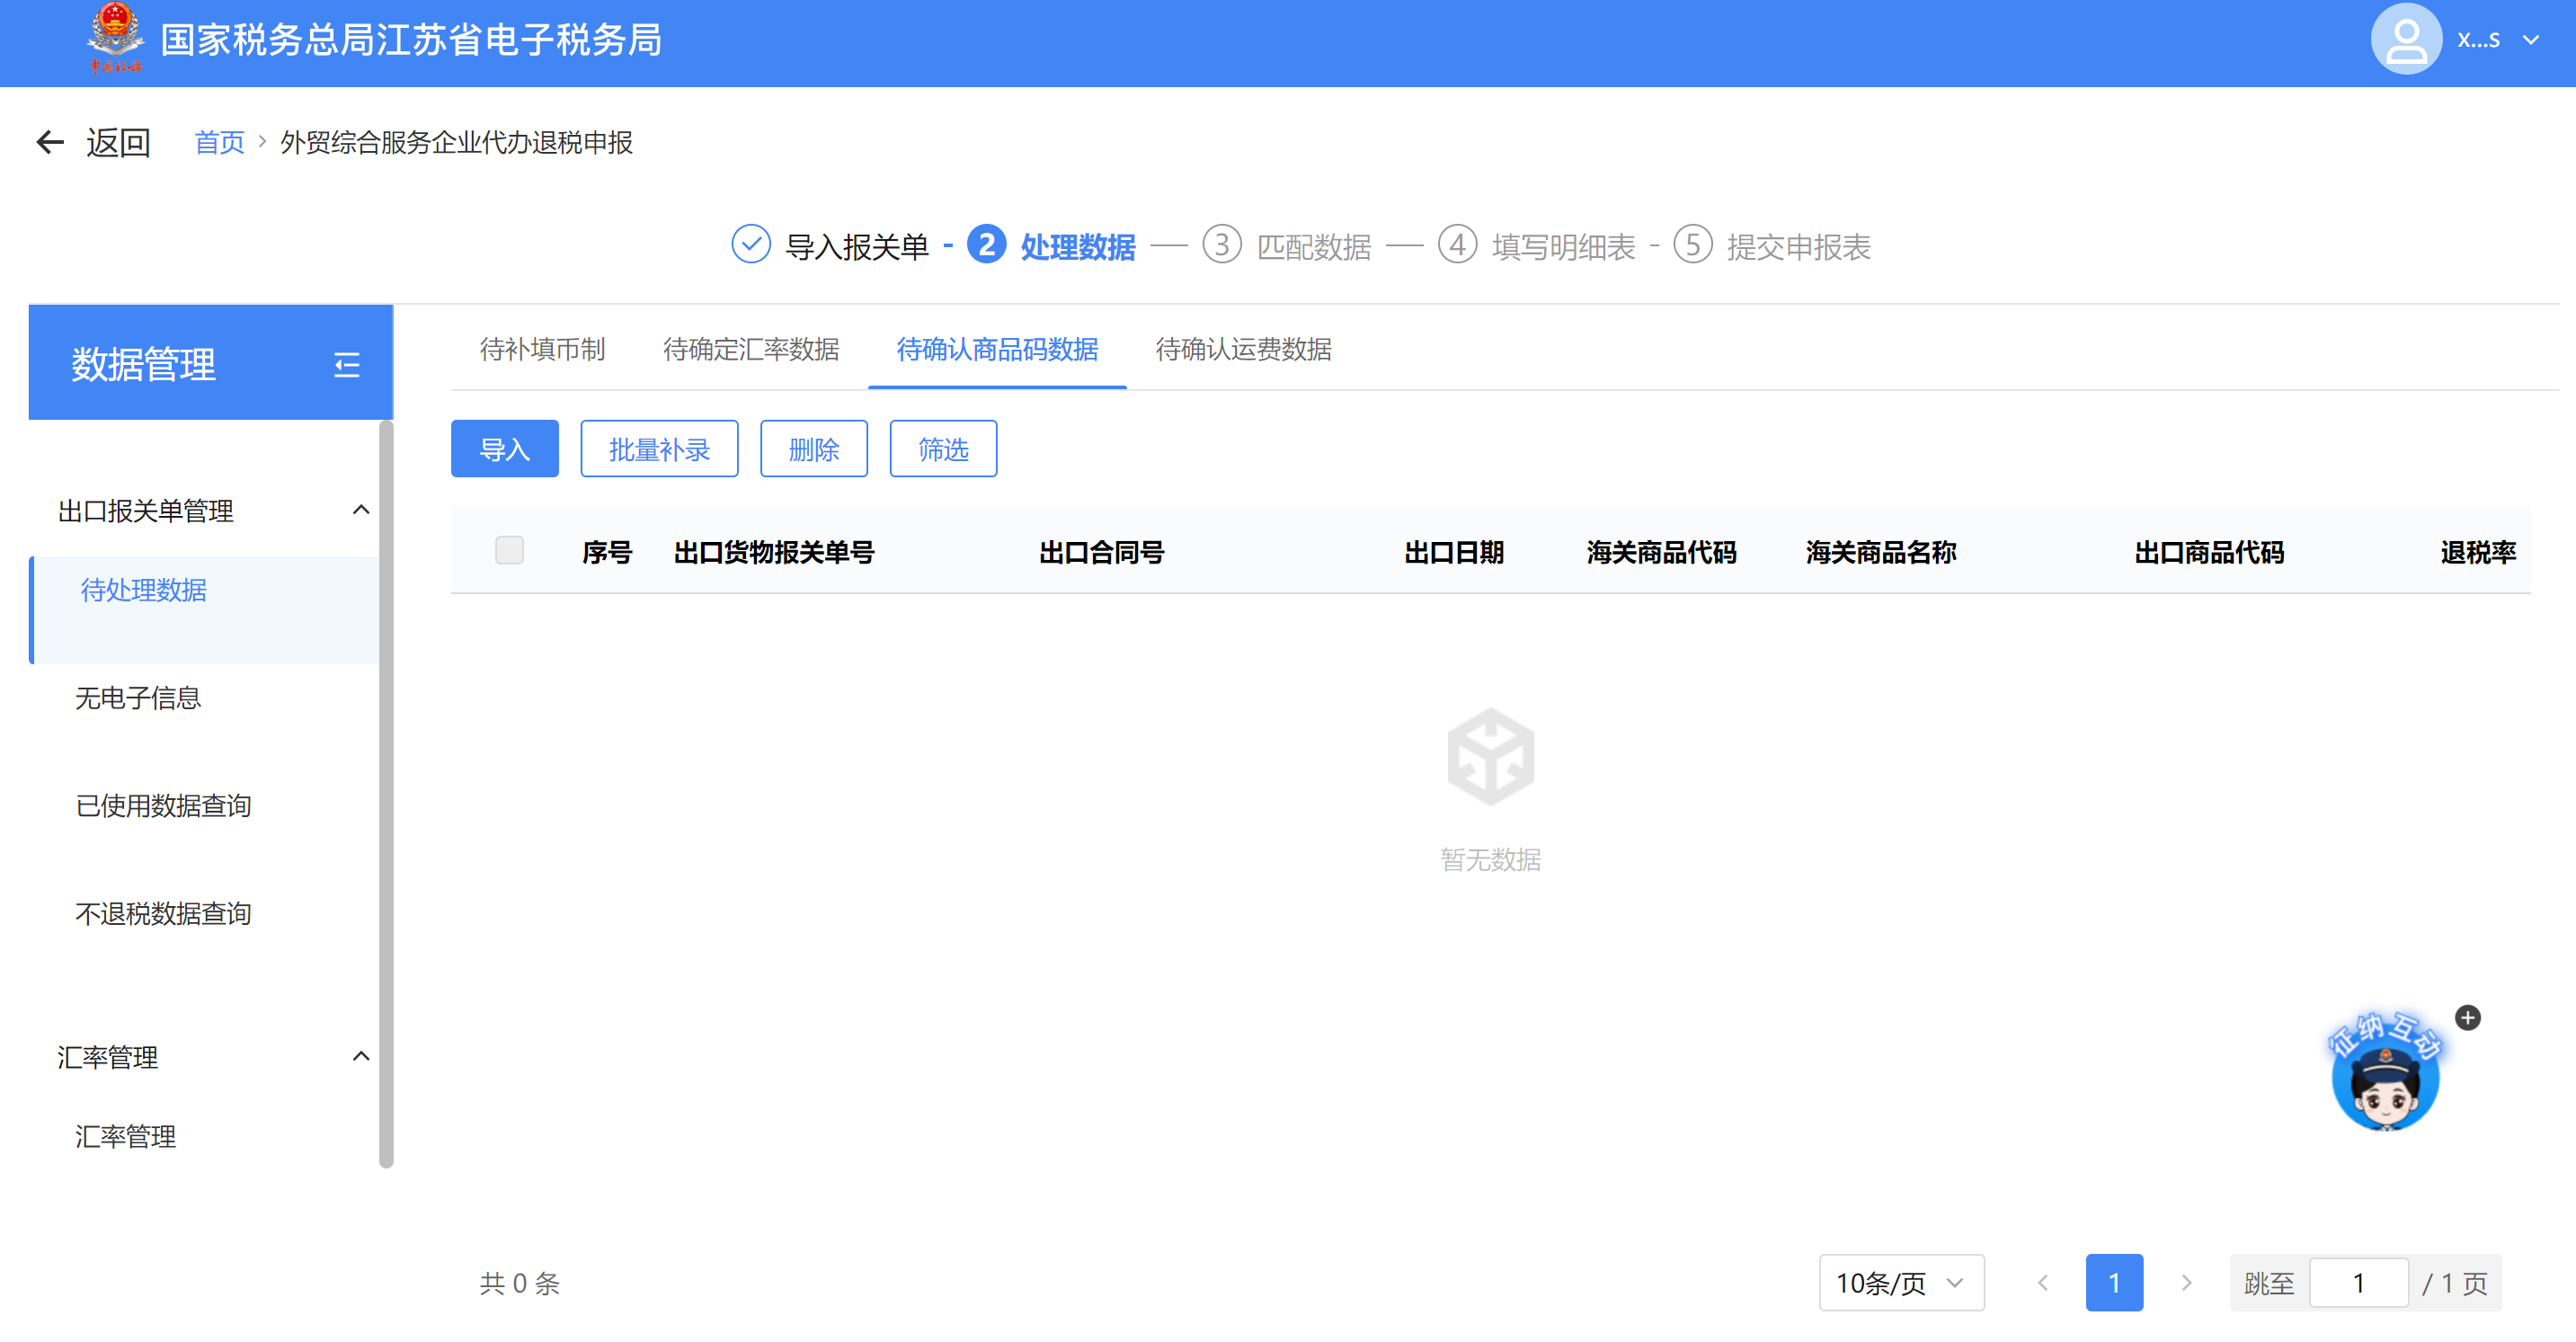The width and height of the screenshot is (2576, 1342).
Task: Click the sidebar vertical scrollbar
Action: (386, 794)
